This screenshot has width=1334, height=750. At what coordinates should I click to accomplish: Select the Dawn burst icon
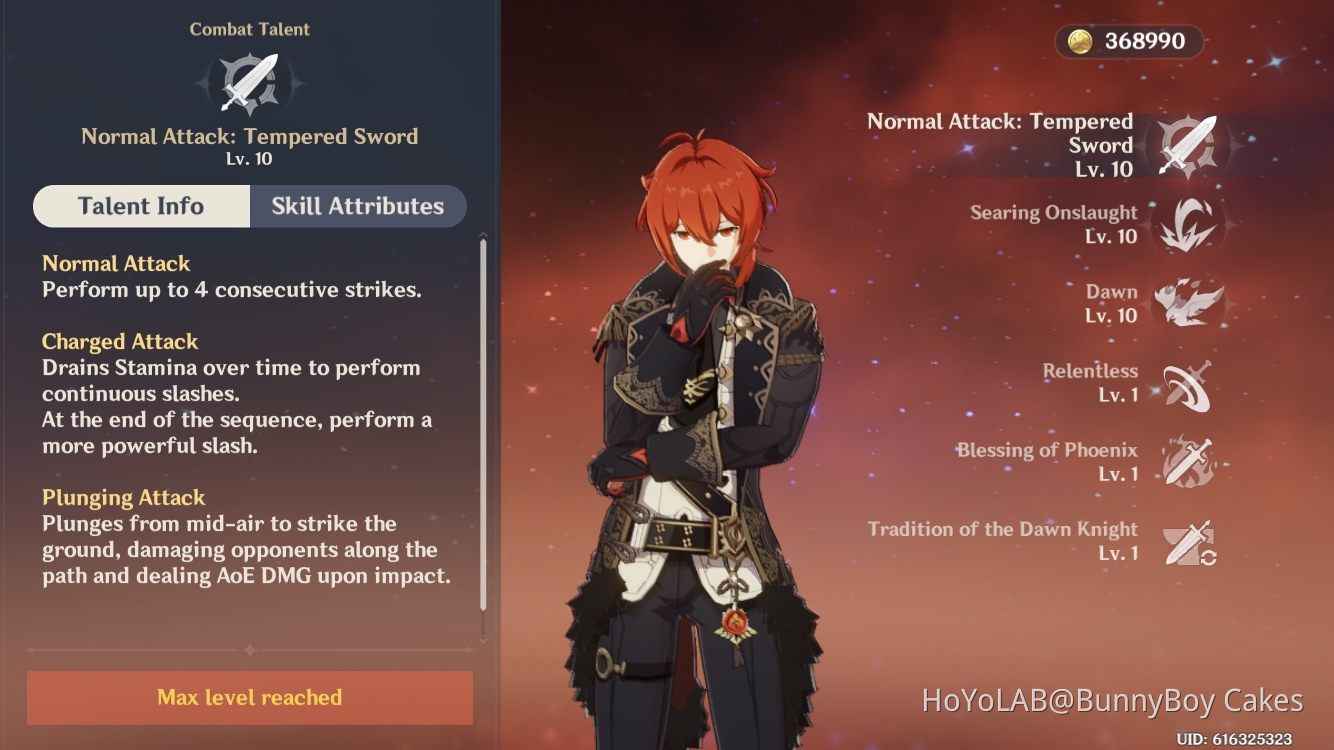tap(1188, 304)
